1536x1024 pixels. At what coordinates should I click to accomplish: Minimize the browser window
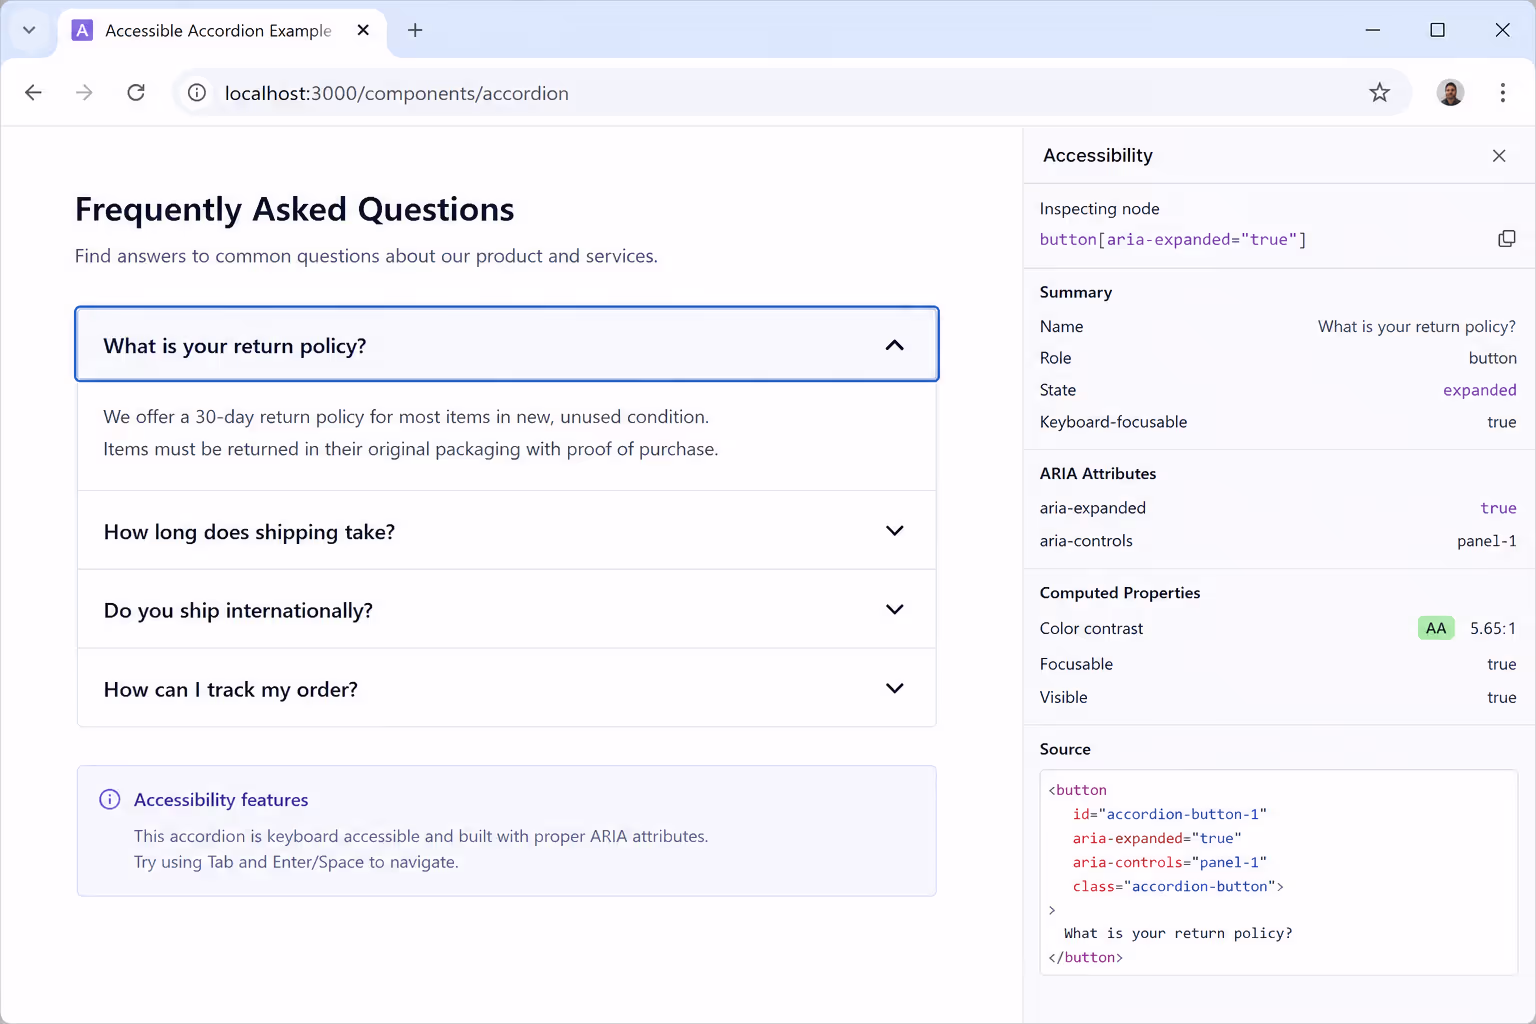(1373, 30)
